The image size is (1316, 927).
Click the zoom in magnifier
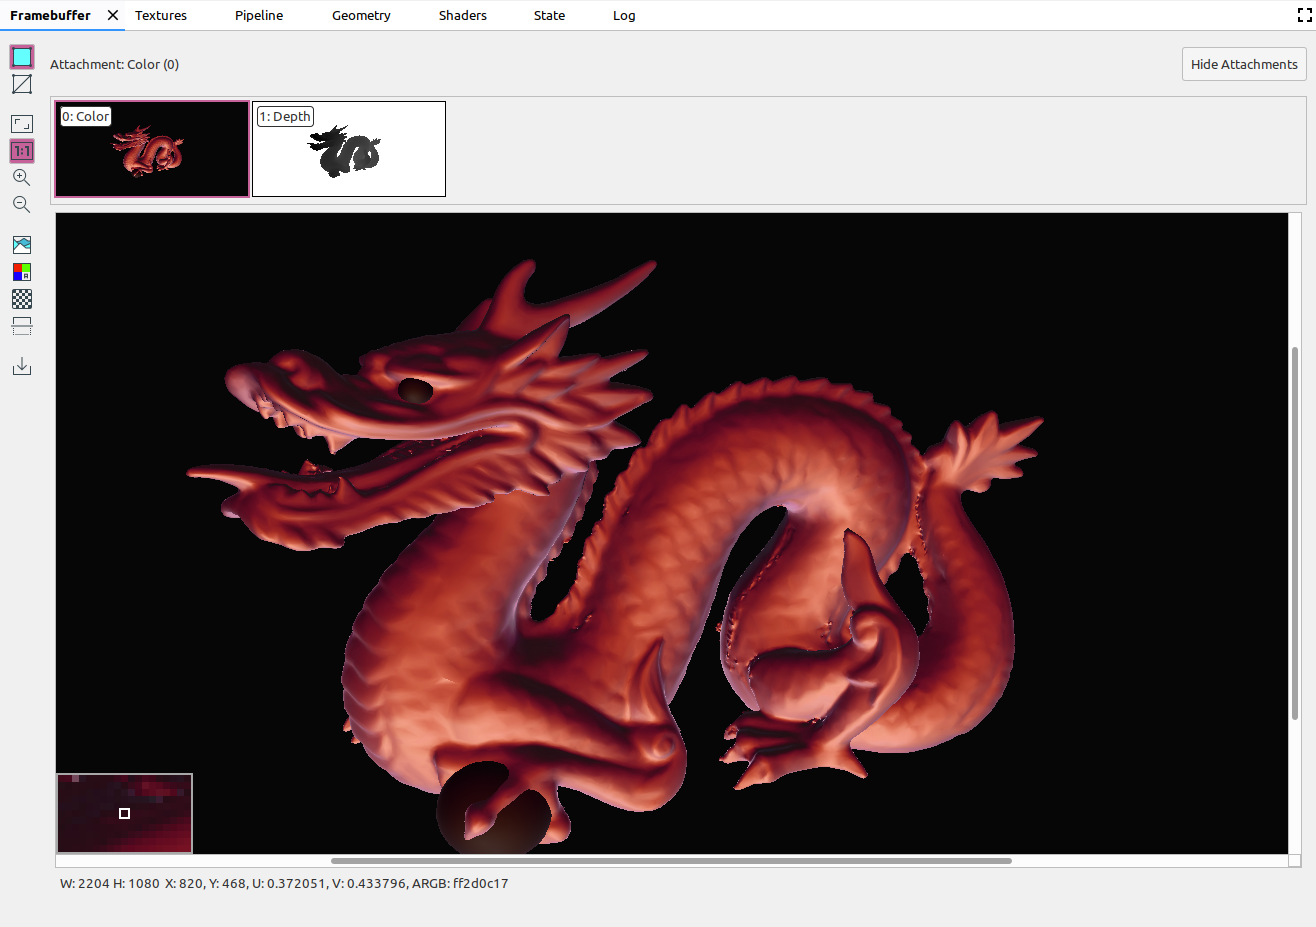(21, 178)
